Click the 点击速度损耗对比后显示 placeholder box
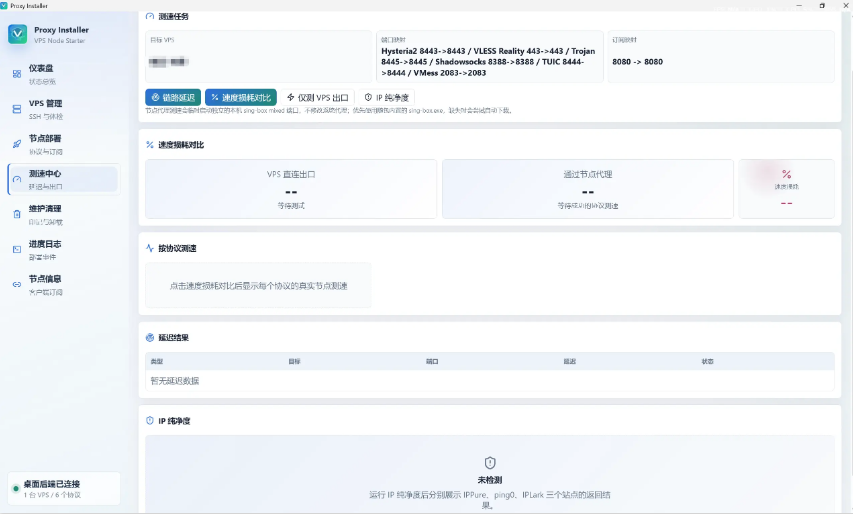The height and width of the screenshot is (514, 853). point(258,286)
